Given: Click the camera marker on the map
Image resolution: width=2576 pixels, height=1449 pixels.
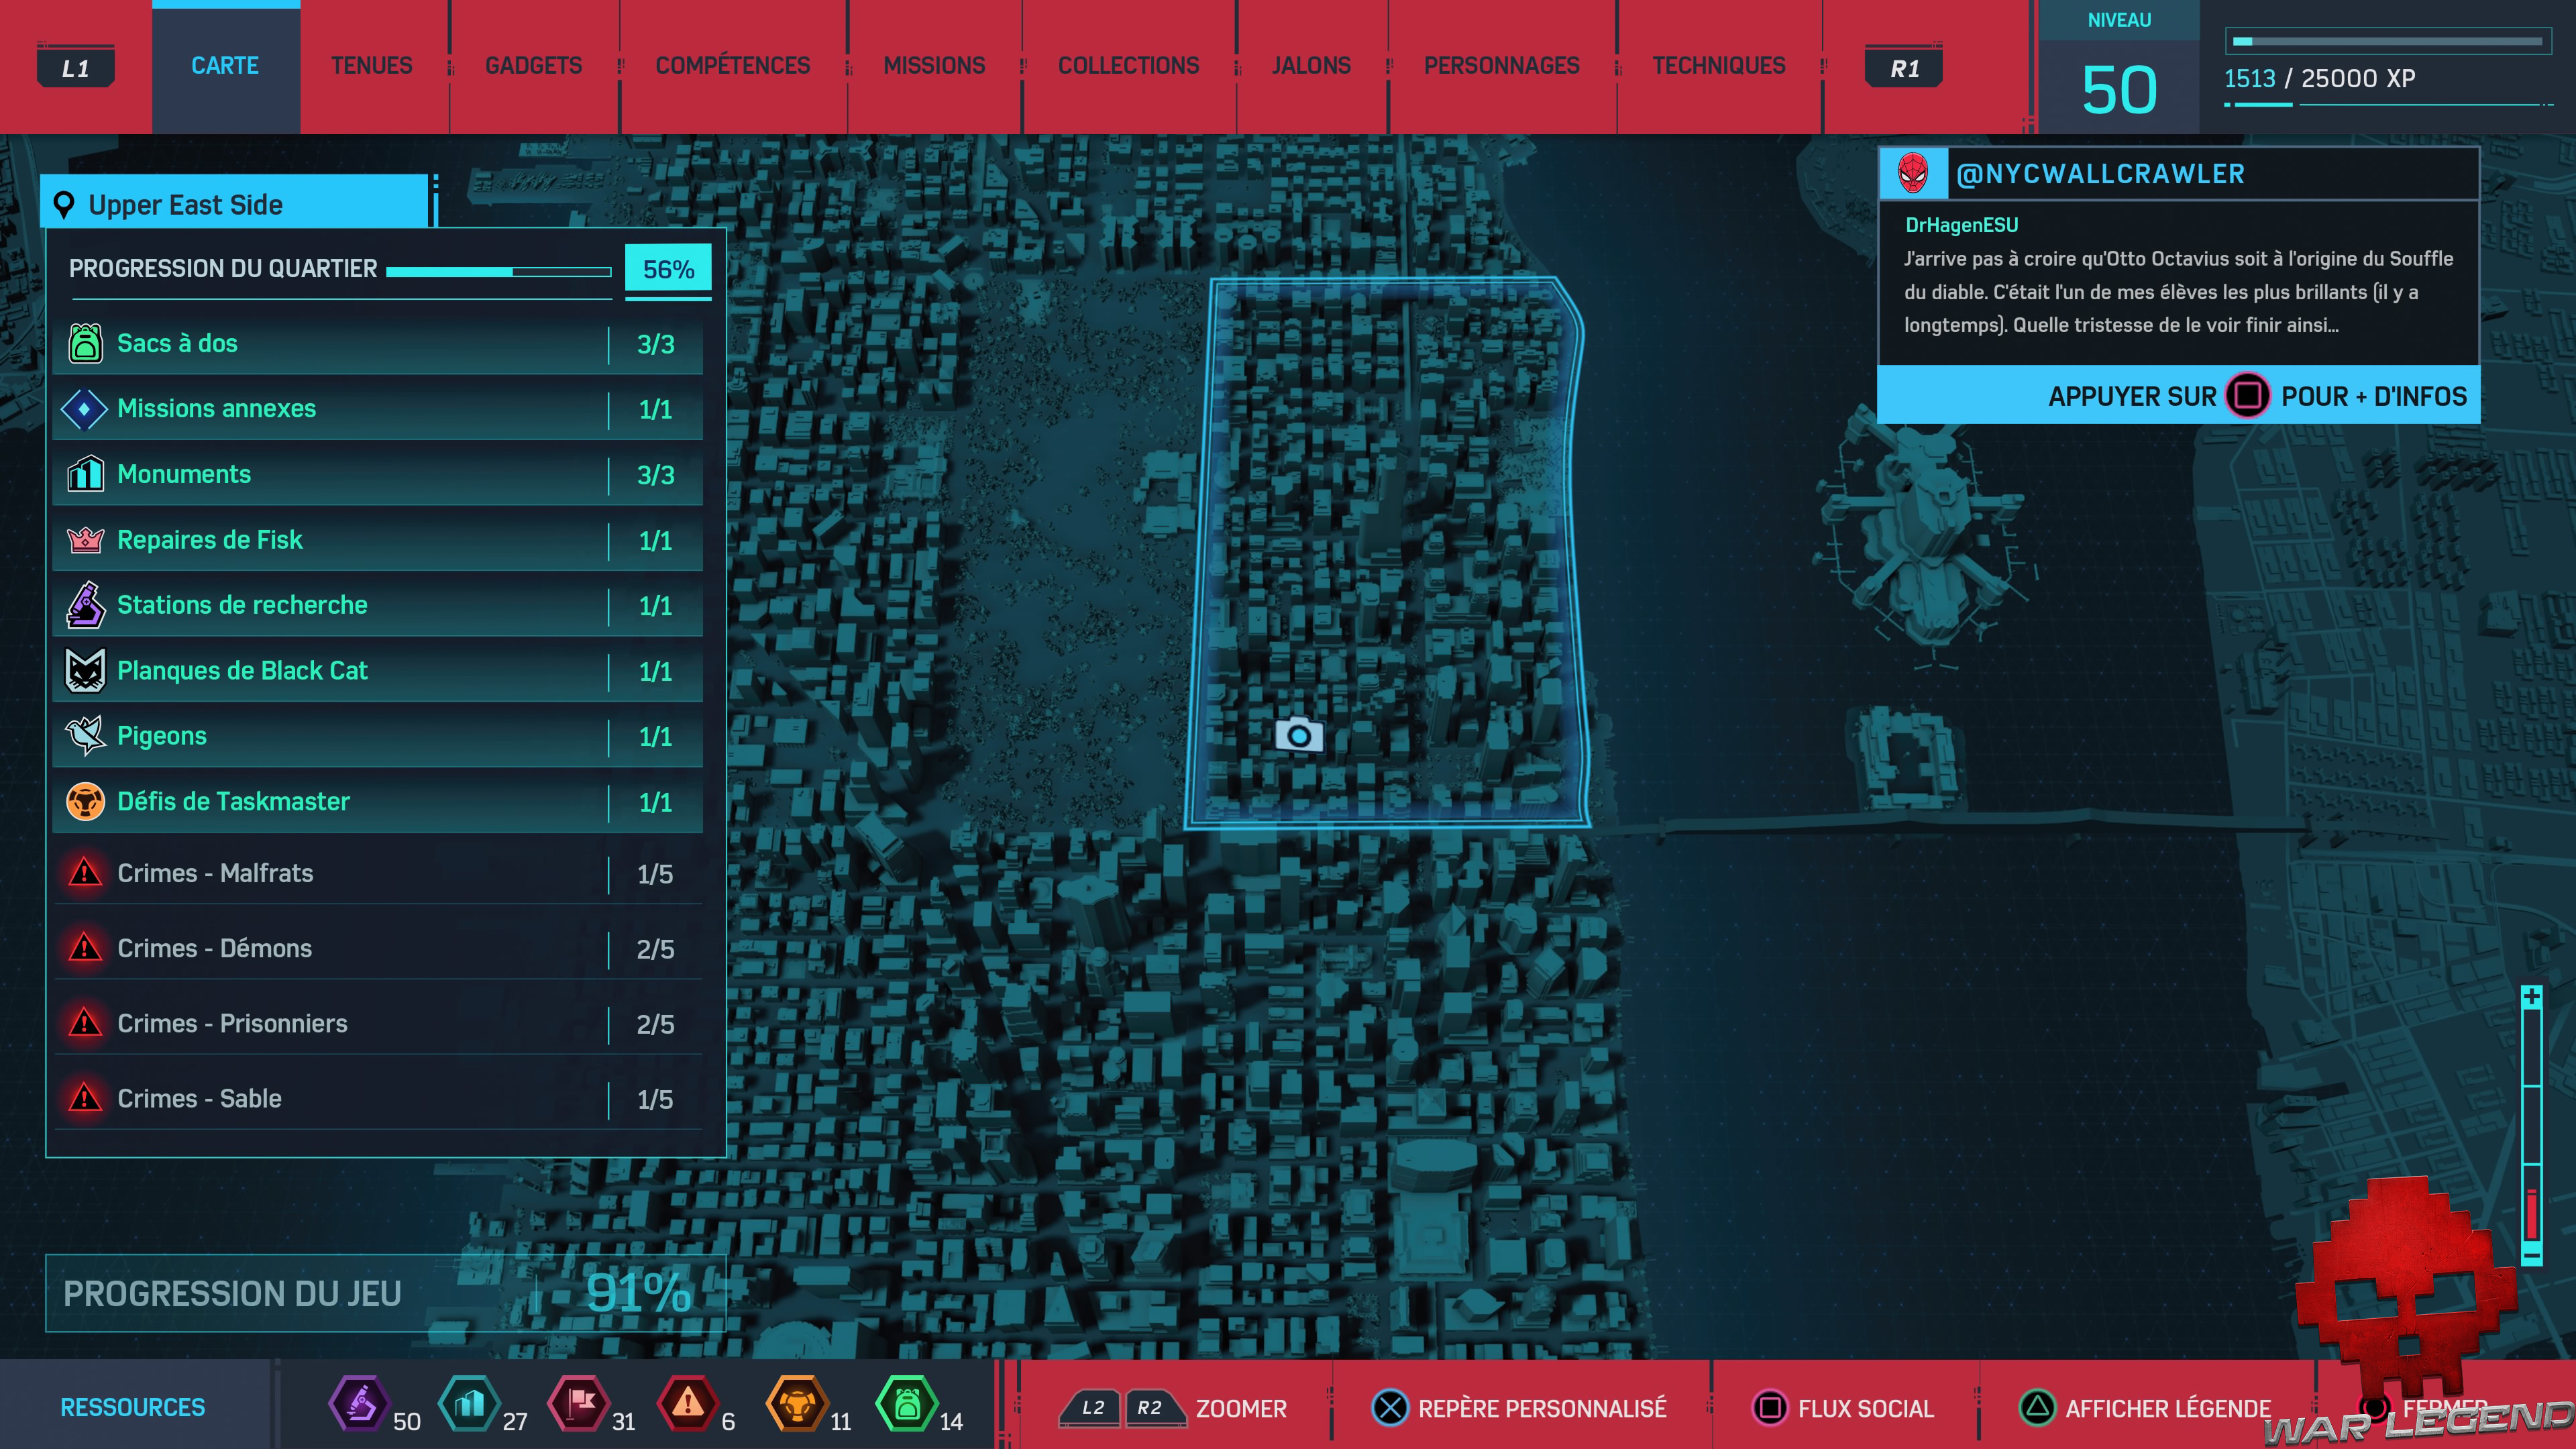Looking at the screenshot, I should pos(1298,735).
